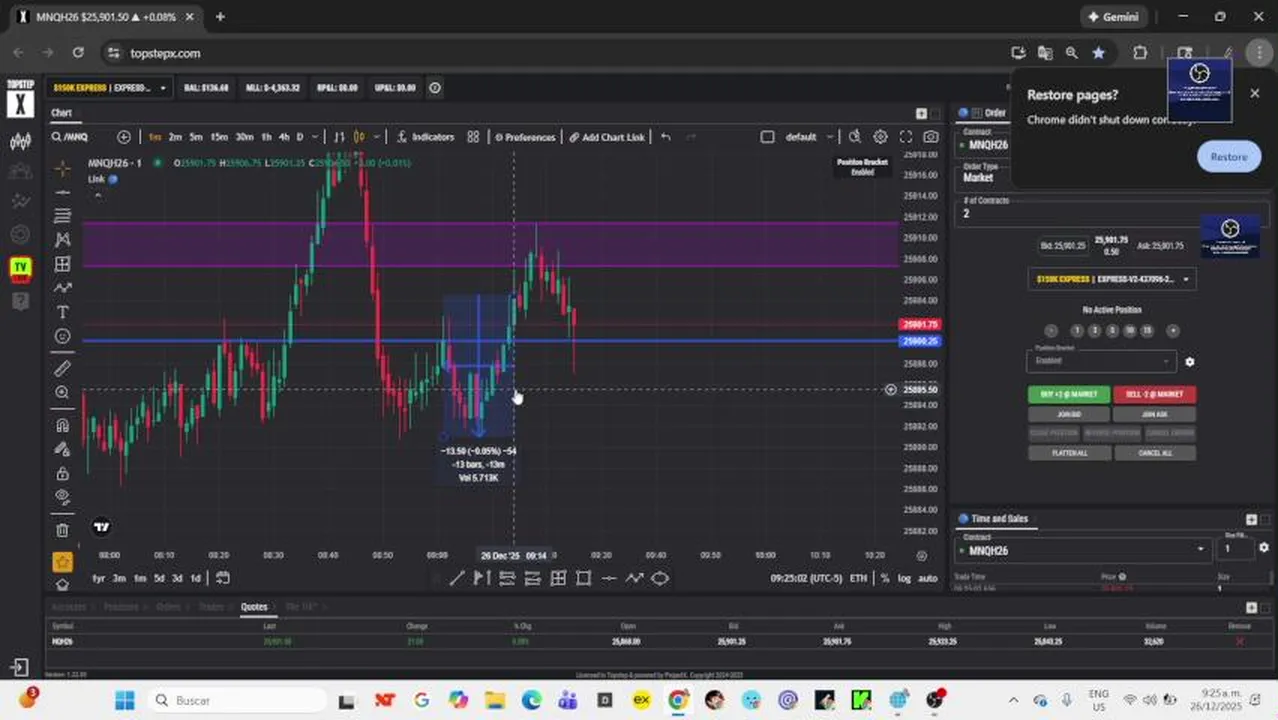The image size is (1278, 720).
Task: Toggle magnet mode in drawing toolbar
Action: pyautogui.click(x=62, y=426)
